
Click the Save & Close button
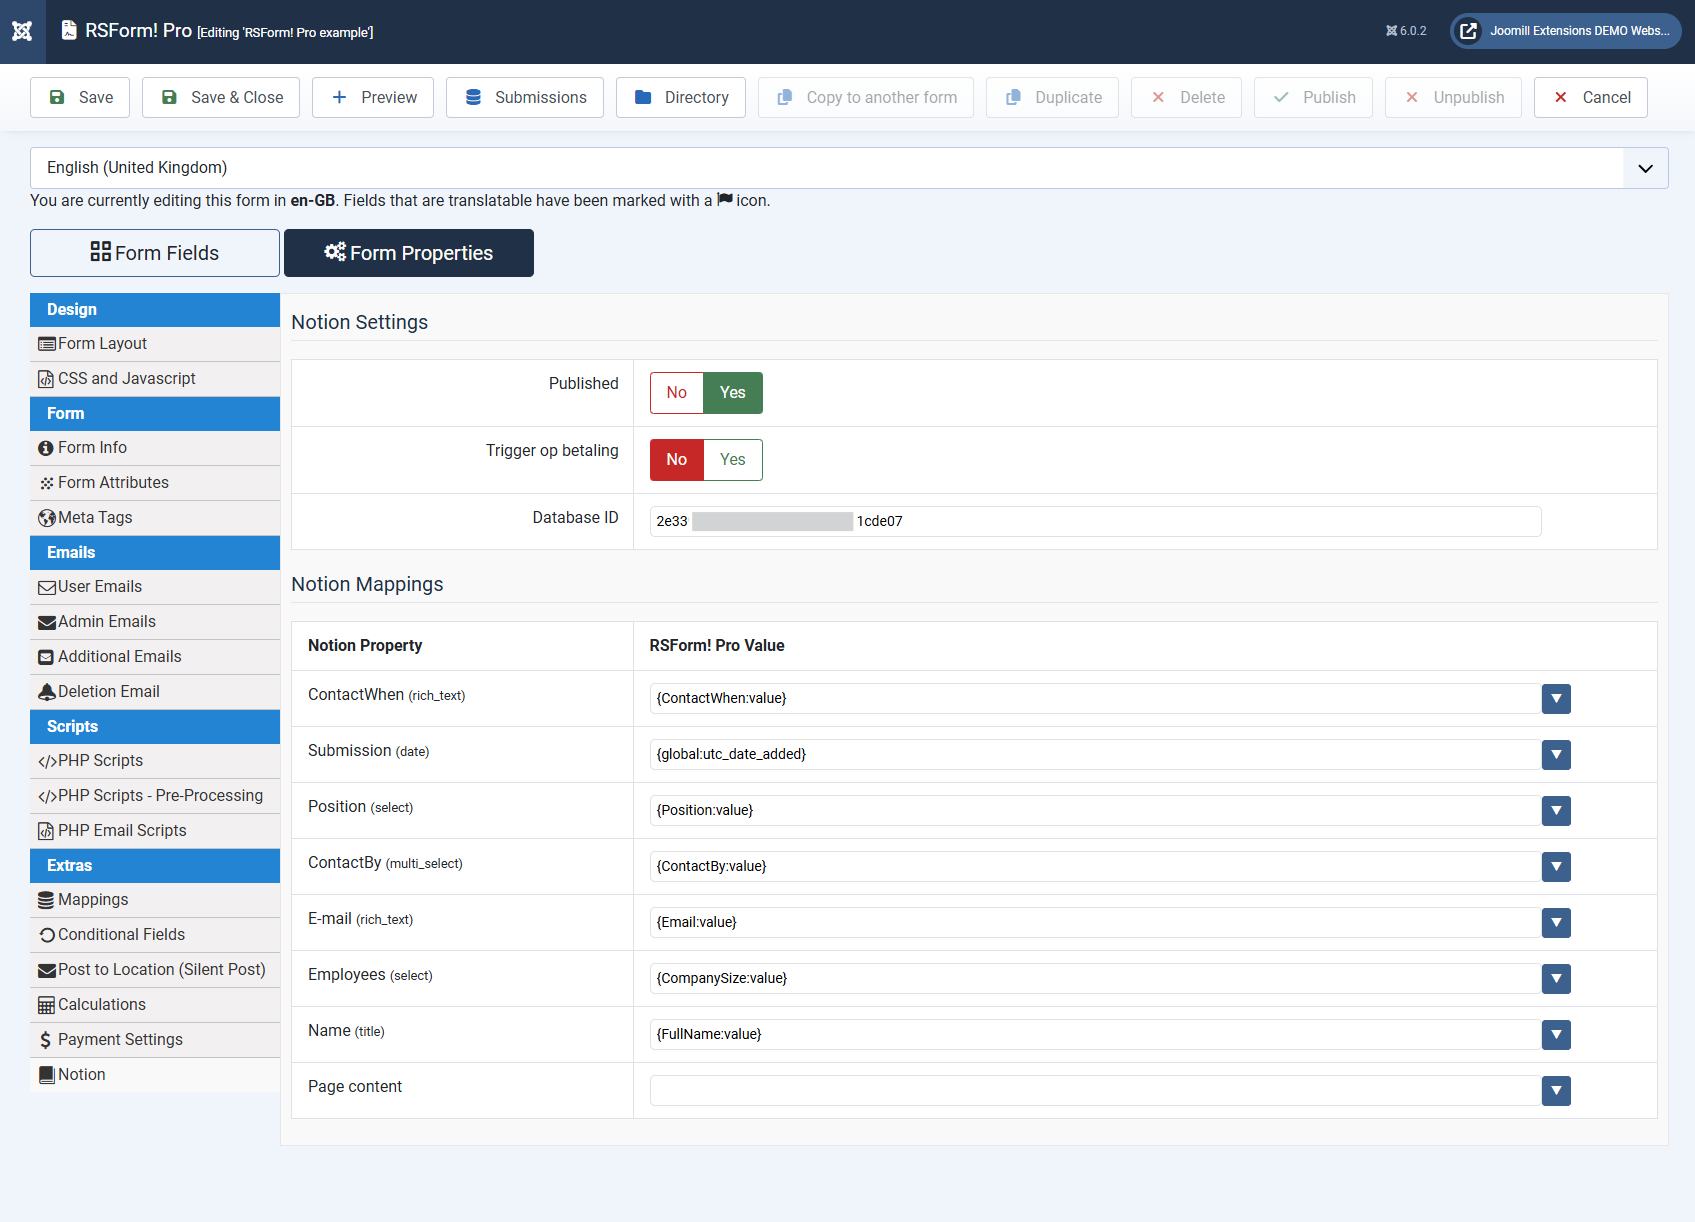221,97
